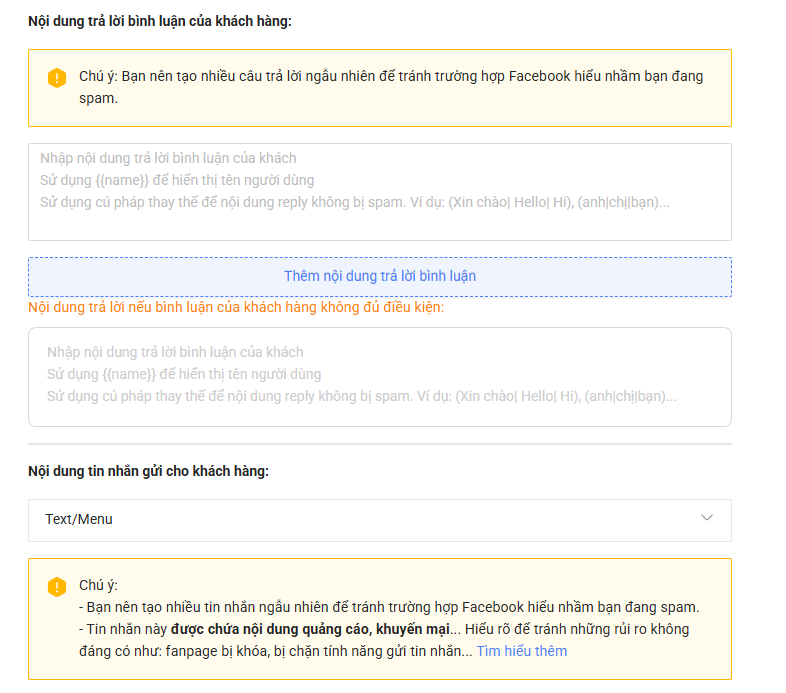786x693 pixels.
Task: Click the orange label about "không đủ điều kiện"
Action: 236,307
